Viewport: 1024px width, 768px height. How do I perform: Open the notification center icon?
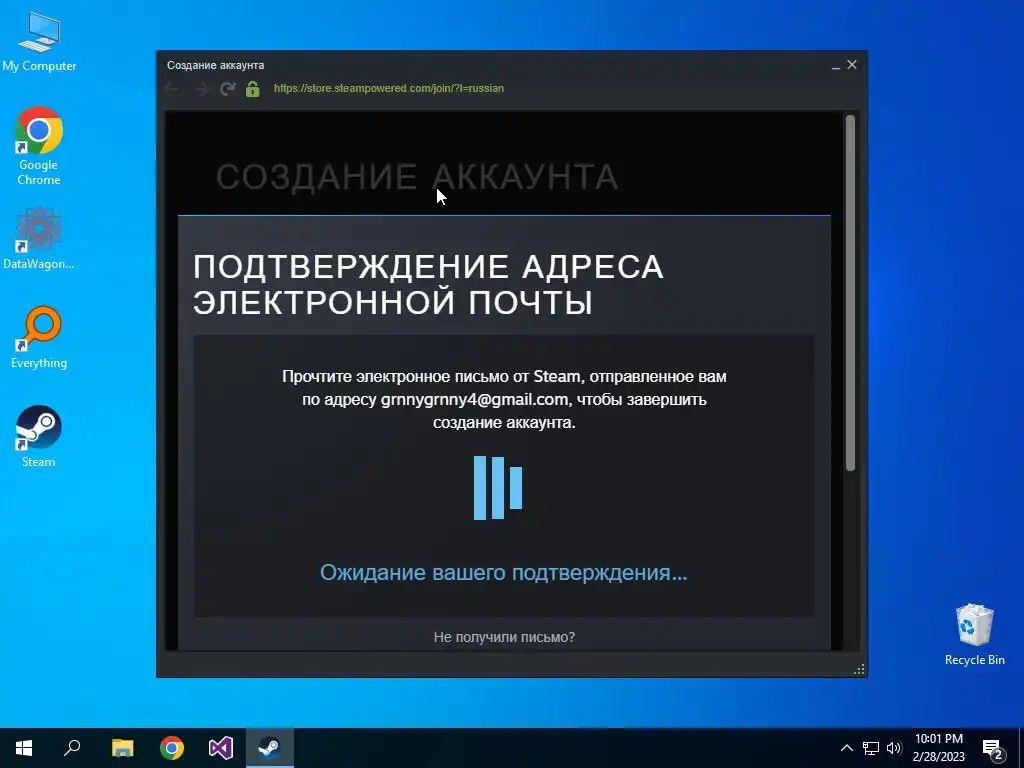993,748
